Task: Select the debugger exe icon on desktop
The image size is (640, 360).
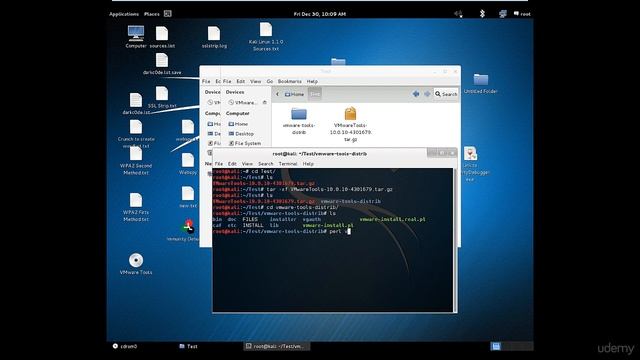Action: tap(470, 153)
